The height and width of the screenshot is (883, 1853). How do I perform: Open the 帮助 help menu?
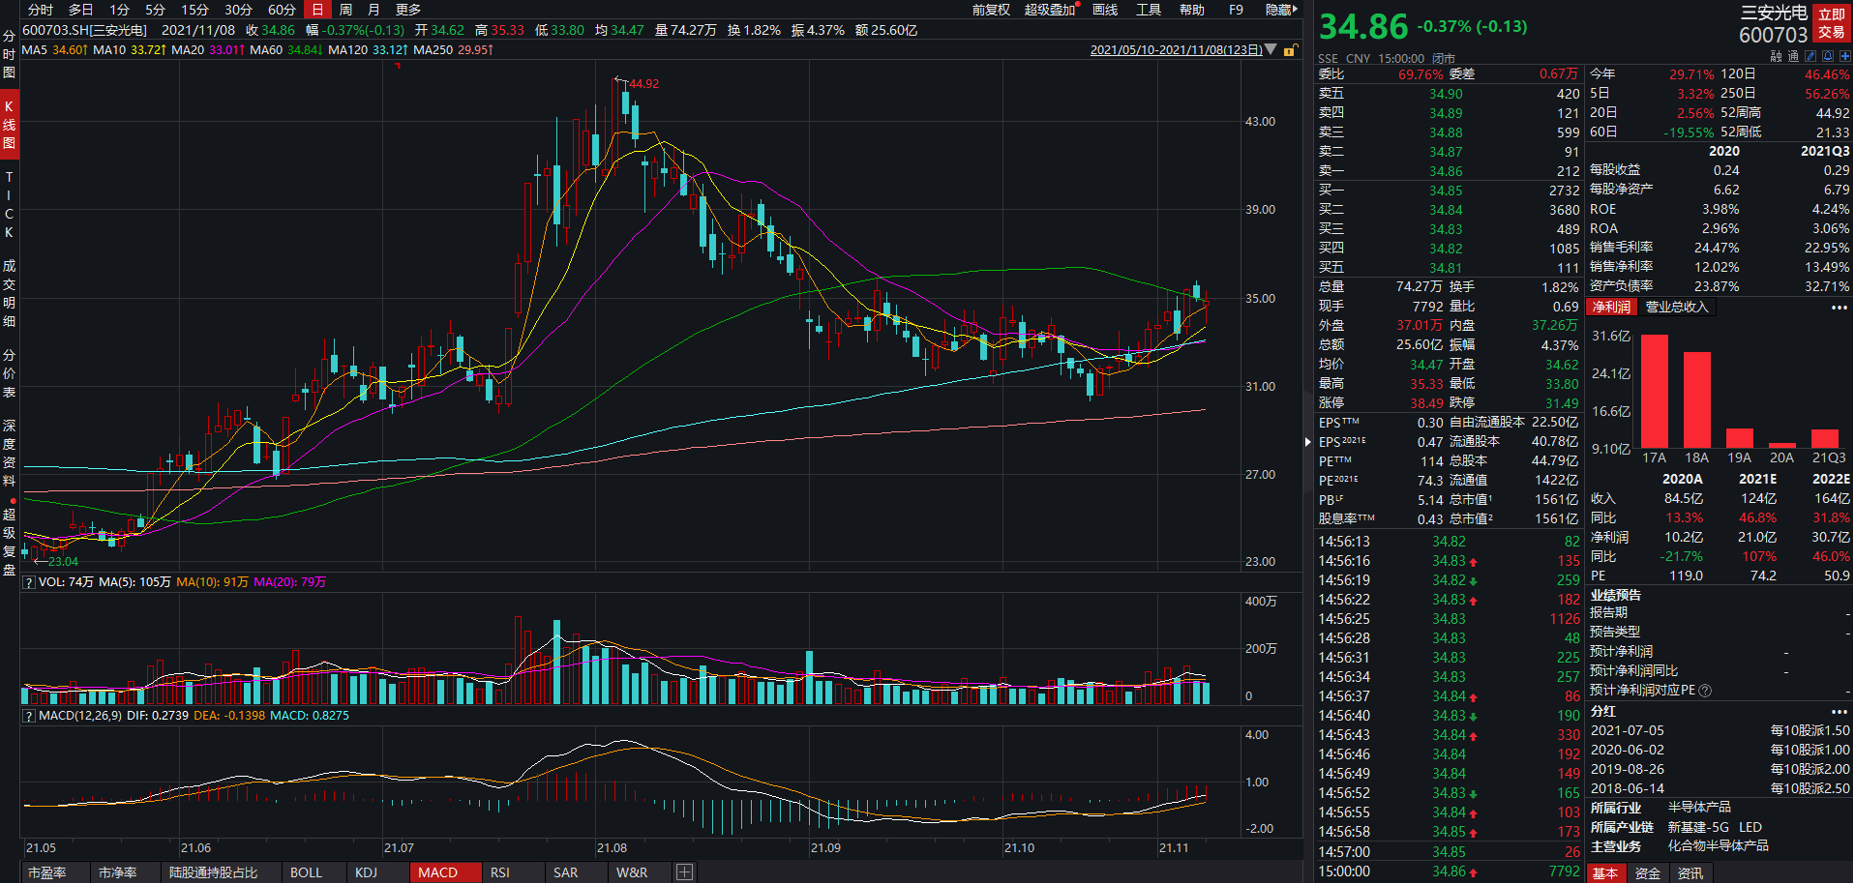(x=1192, y=9)
